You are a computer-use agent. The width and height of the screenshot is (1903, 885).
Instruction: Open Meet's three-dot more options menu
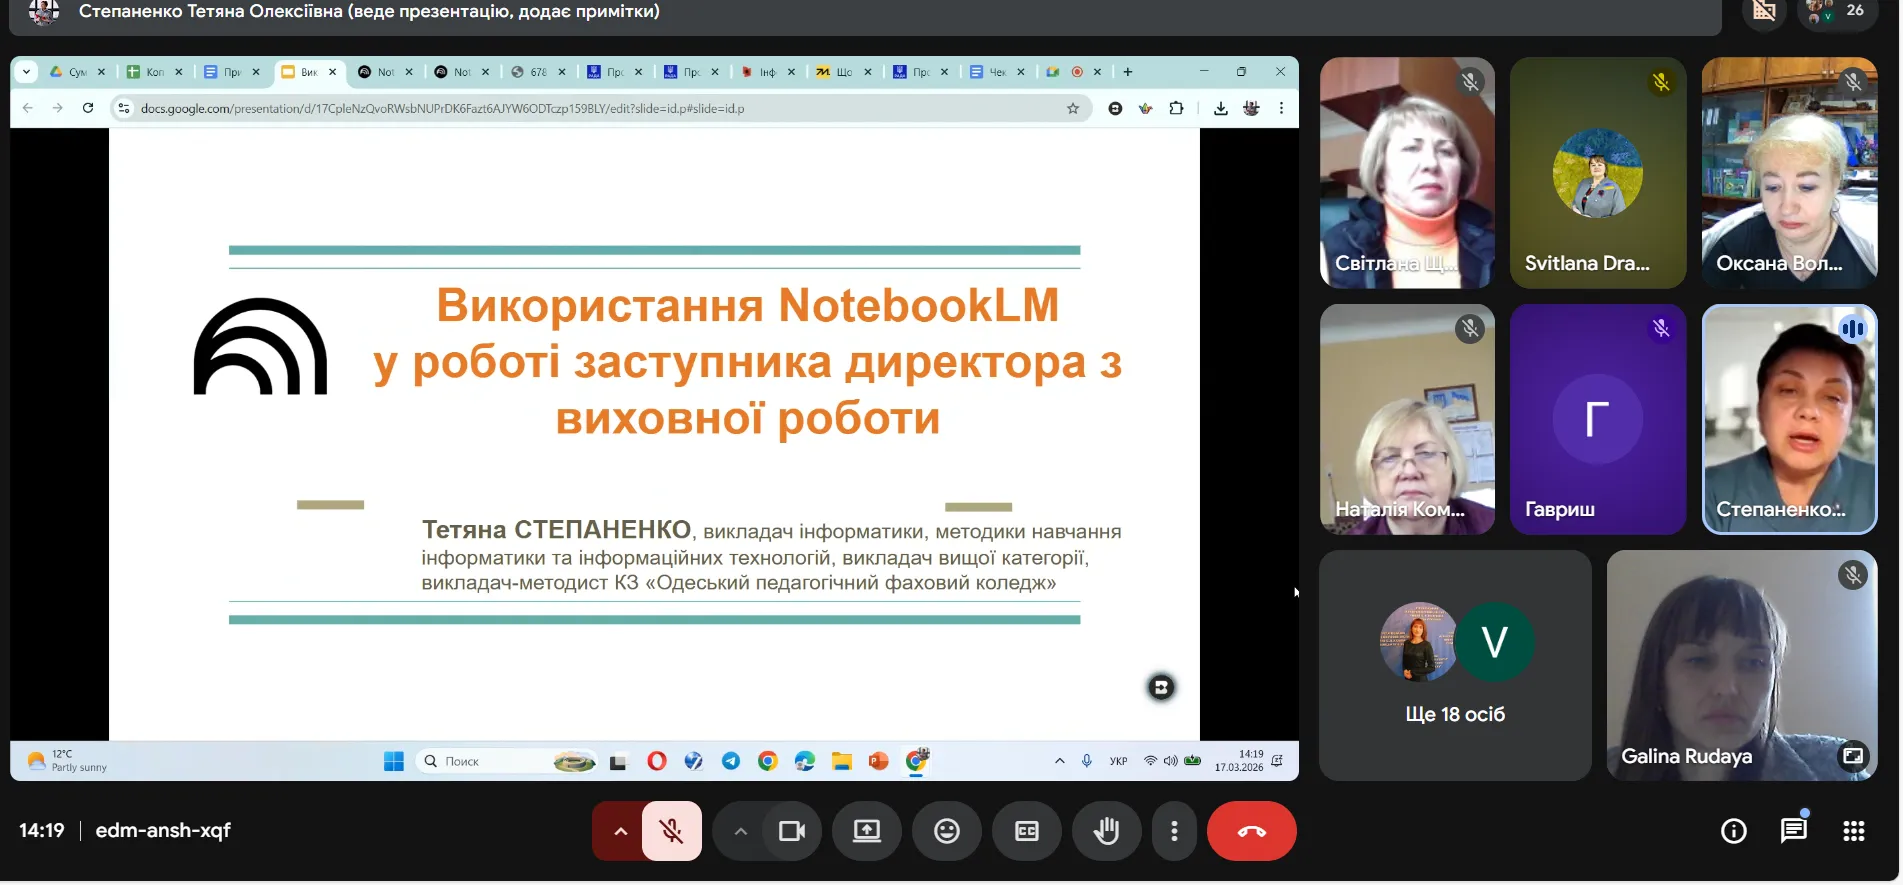coord(1174,831)
